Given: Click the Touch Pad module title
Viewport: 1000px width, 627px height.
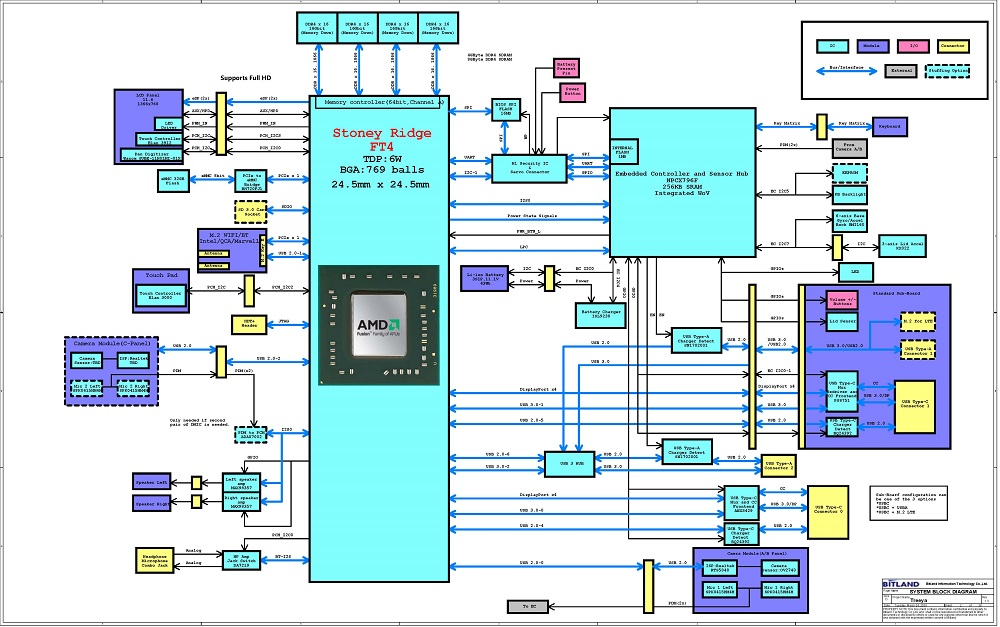Looking at the screenshot, I should [x=161, y=275].
